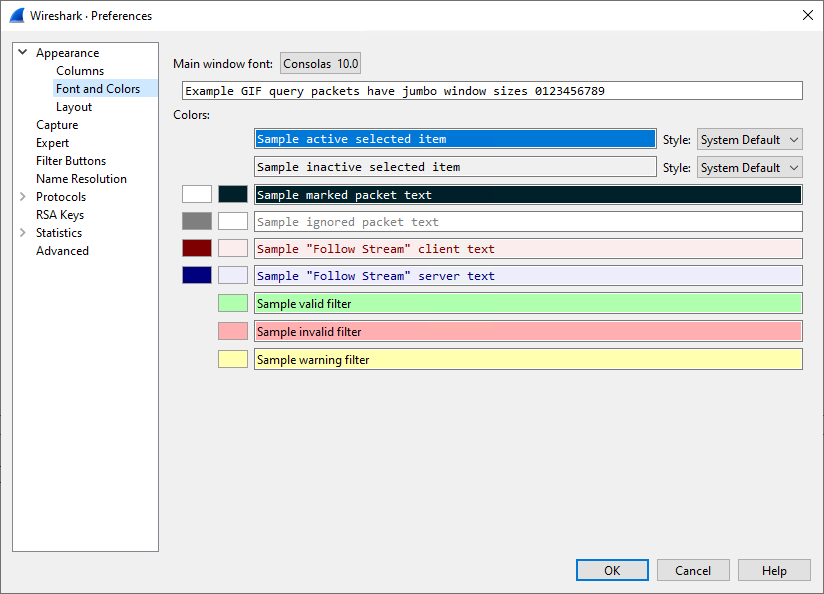Collapse the Appearance tree section
824x594 pixels.
(22, 52)
